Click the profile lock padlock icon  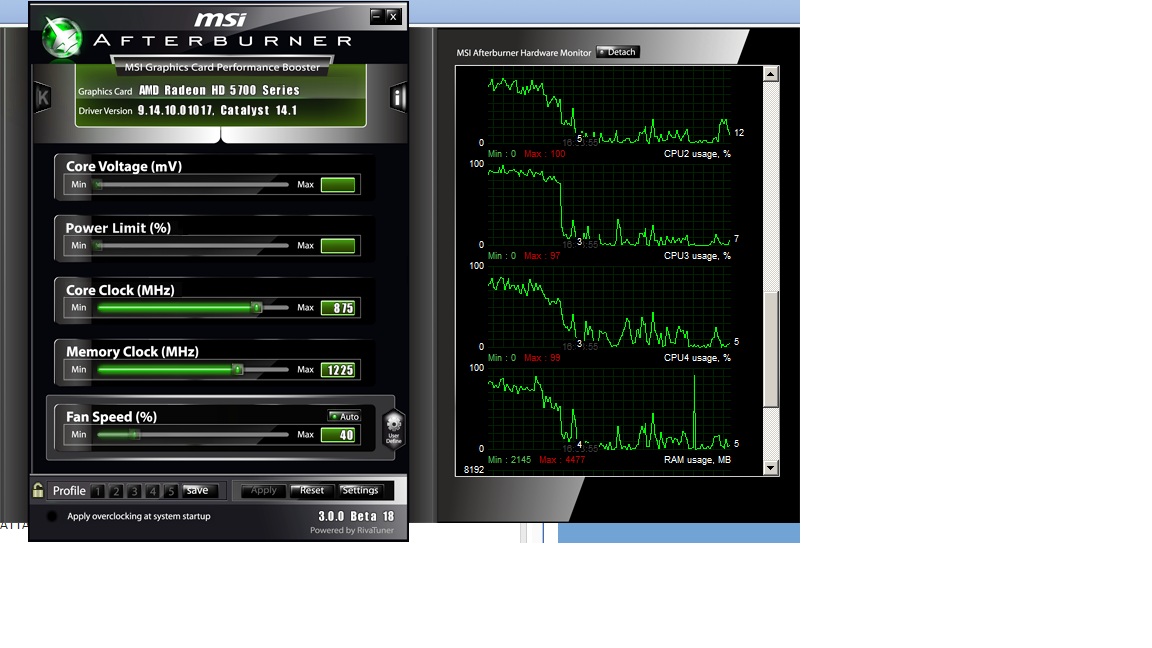pyautogui.click(x=38, y=490)
